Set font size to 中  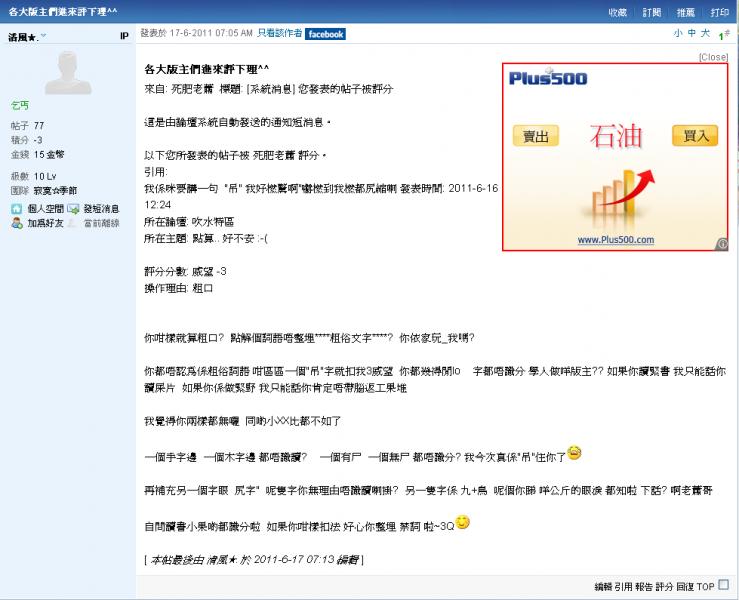(x=691, y=33)
